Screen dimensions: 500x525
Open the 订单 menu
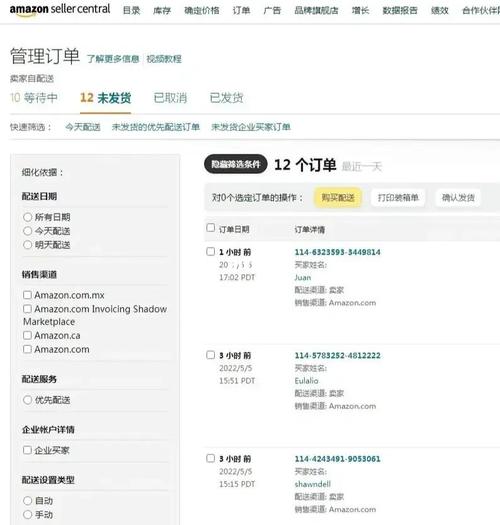[241, 10]
